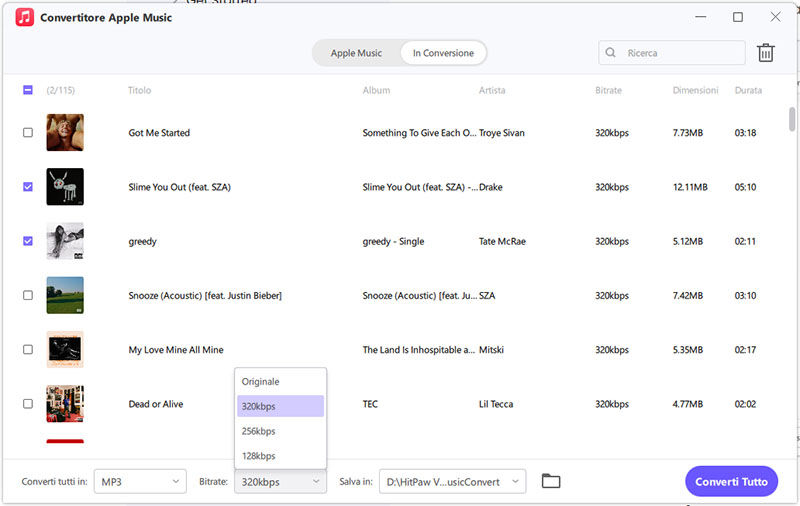Click Snooze (Acoustic) [feat. Justin Bieber] title

tap(205, 295)
